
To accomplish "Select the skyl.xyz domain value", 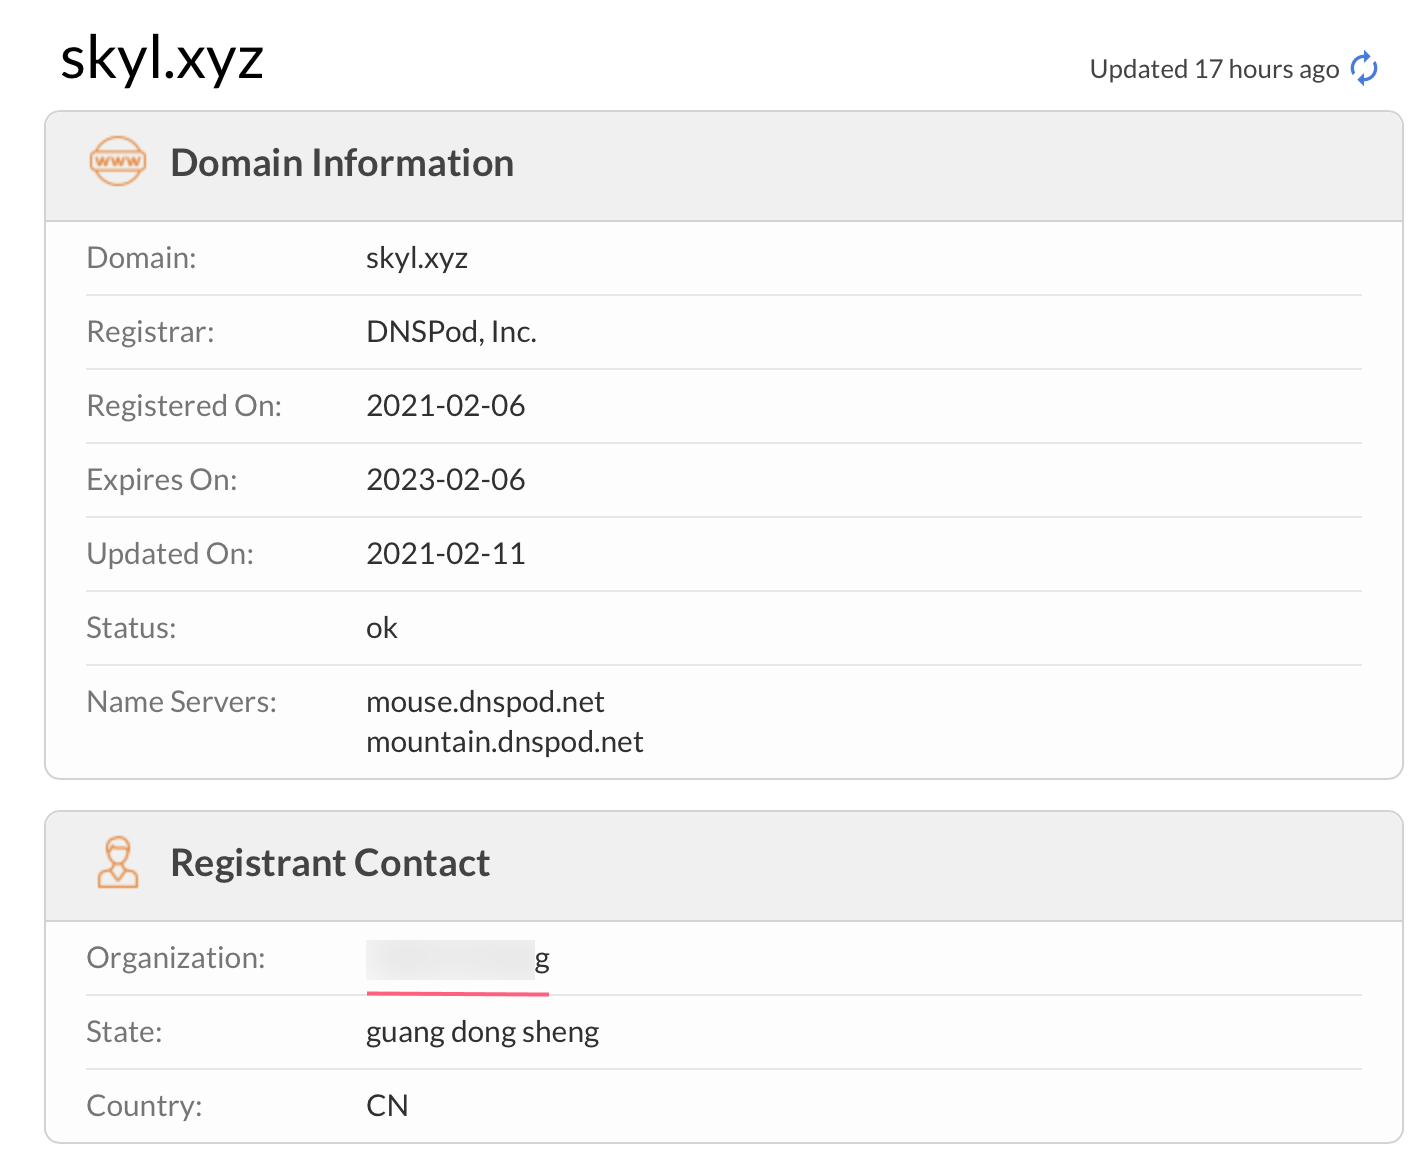I will pos(417,258).
